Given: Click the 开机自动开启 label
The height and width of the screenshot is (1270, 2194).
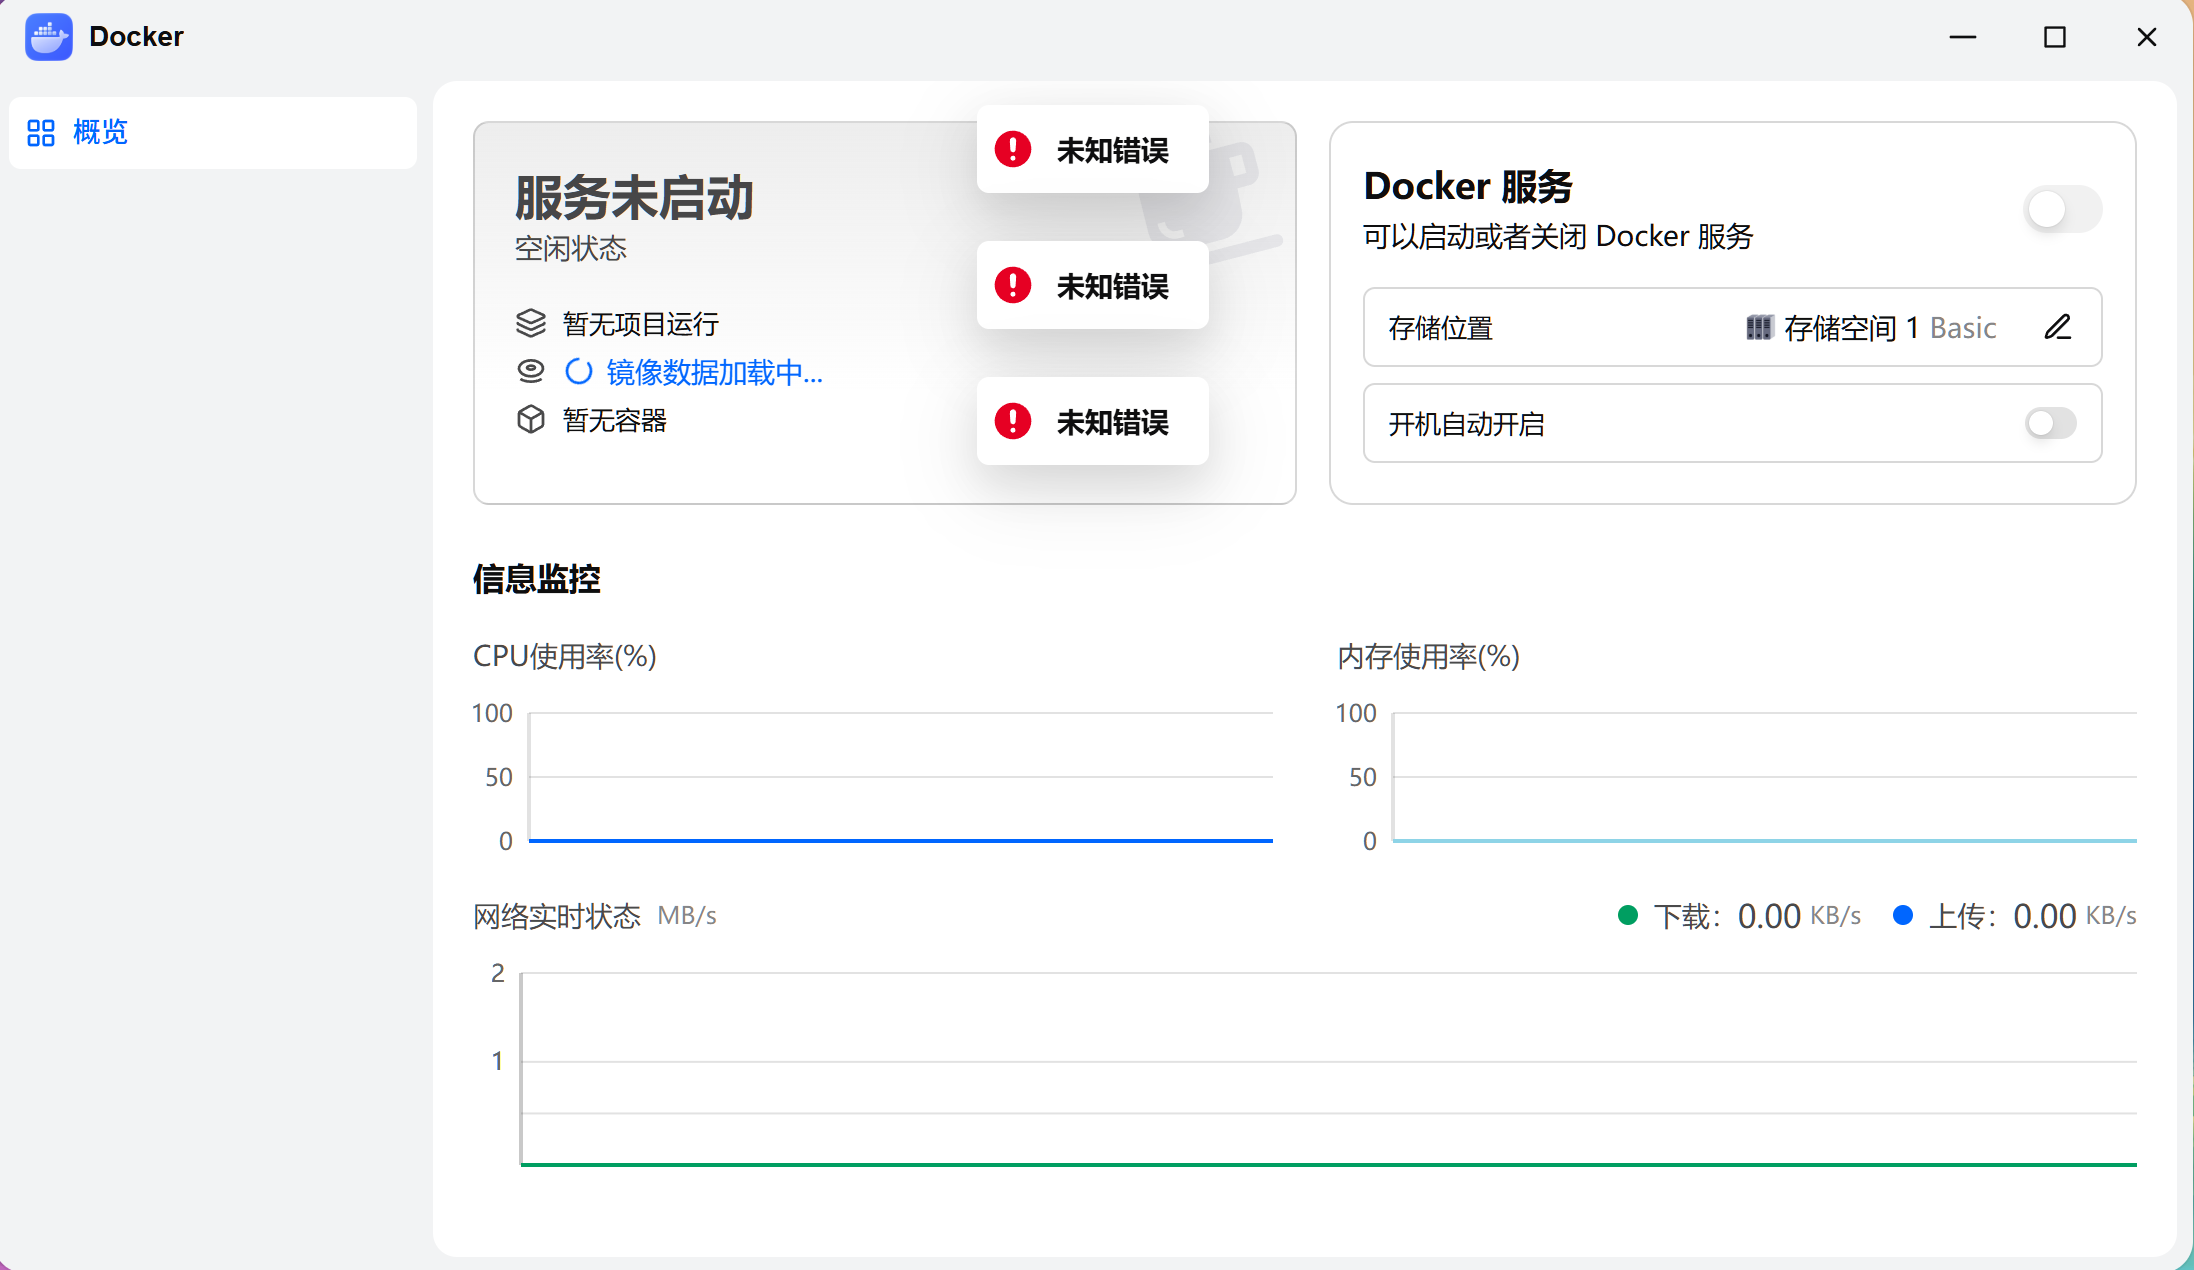Looking at the screenshot, I should pyautogui.click(x=1466, y=424).
